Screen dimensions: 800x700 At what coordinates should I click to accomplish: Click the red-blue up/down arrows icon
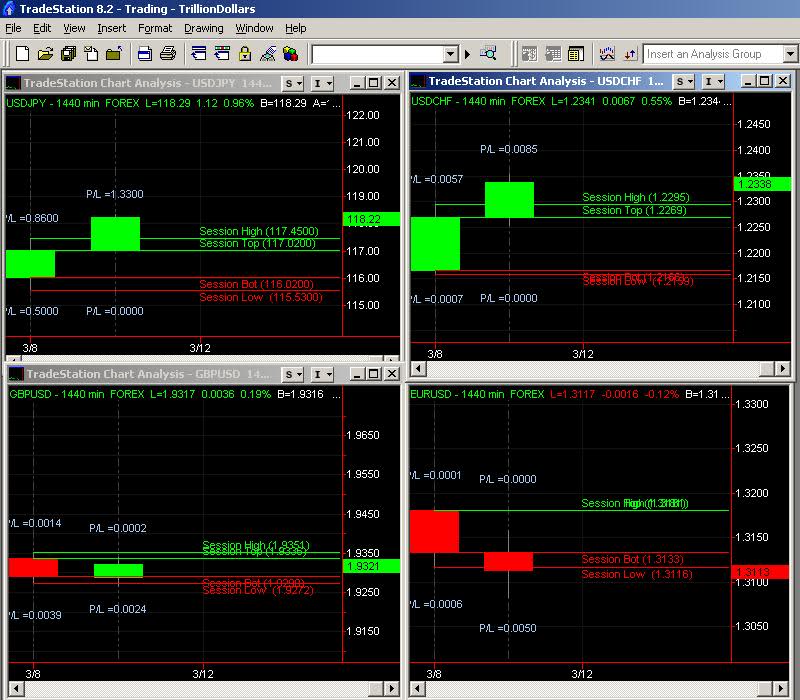pos(630,54)
